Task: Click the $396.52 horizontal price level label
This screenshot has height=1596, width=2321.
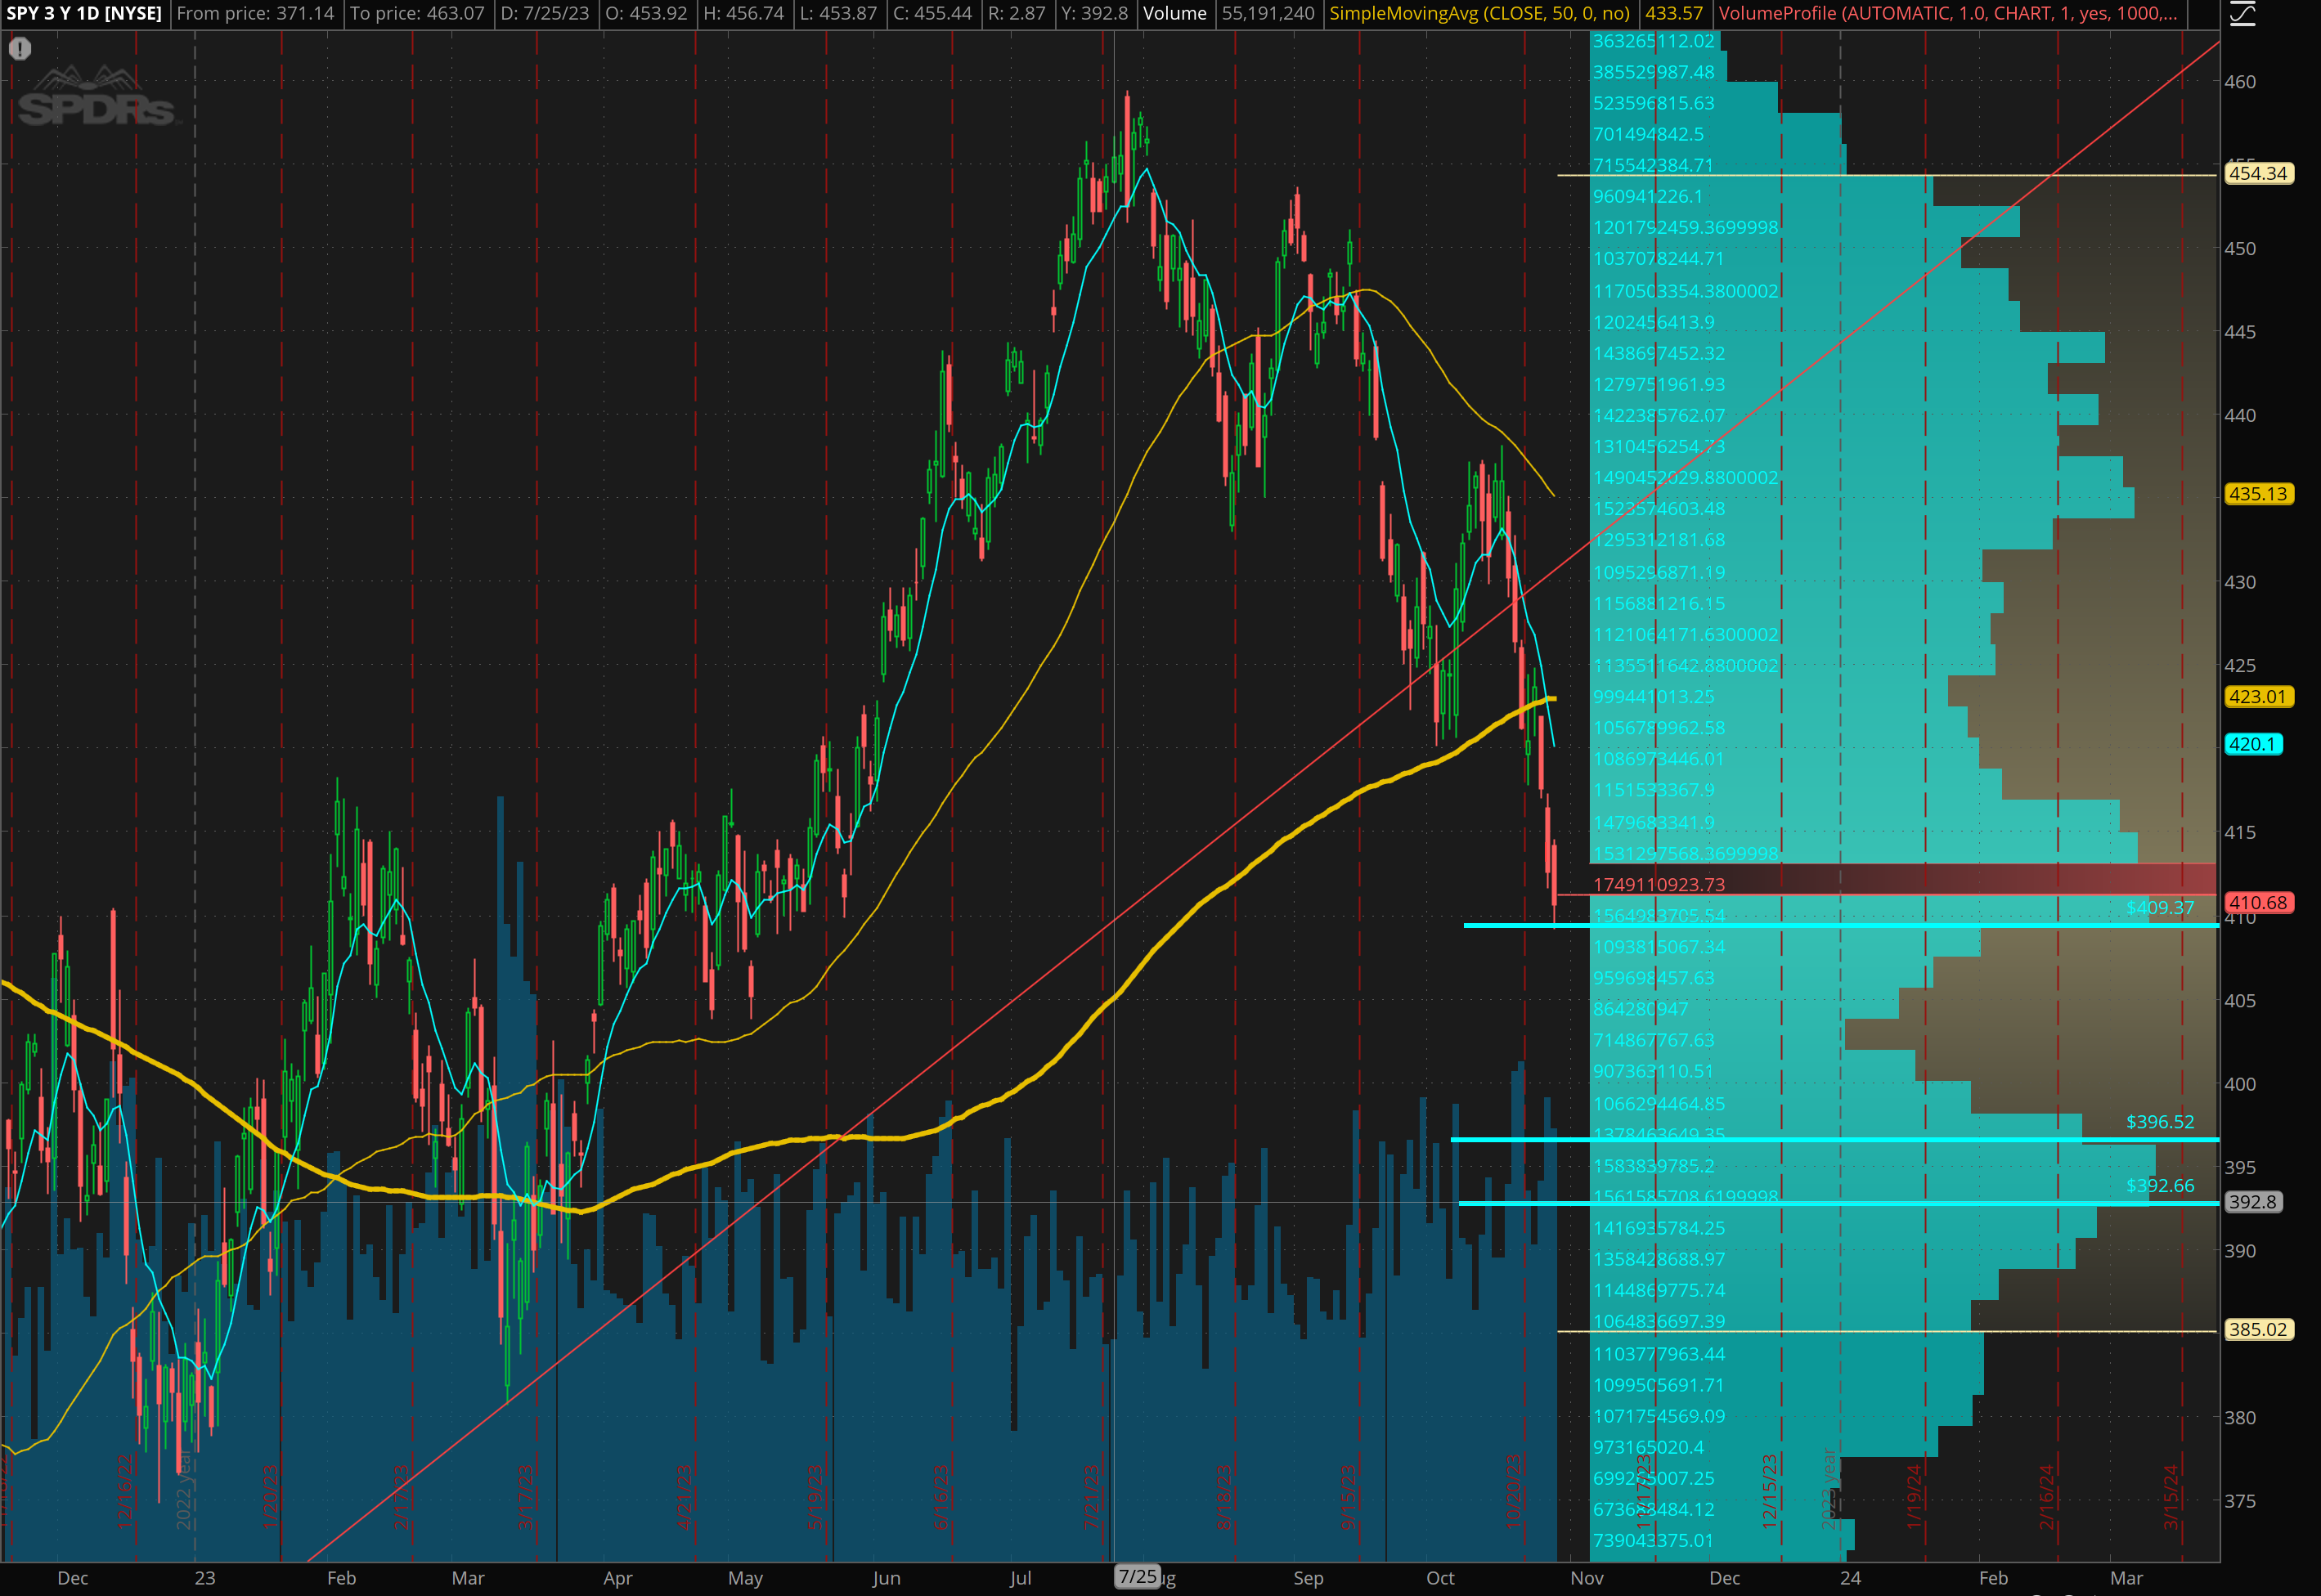Action: tap(2159, 1122)
